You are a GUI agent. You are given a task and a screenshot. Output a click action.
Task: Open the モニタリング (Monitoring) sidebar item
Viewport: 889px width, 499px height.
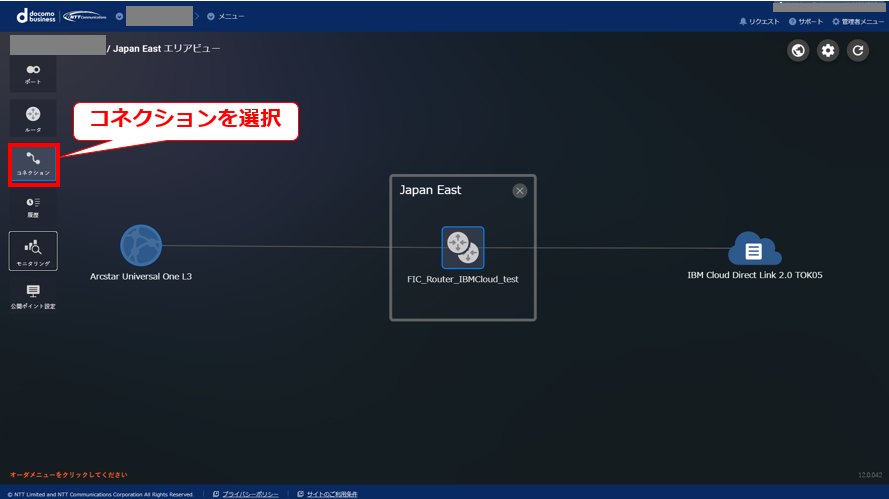[33, 251]
